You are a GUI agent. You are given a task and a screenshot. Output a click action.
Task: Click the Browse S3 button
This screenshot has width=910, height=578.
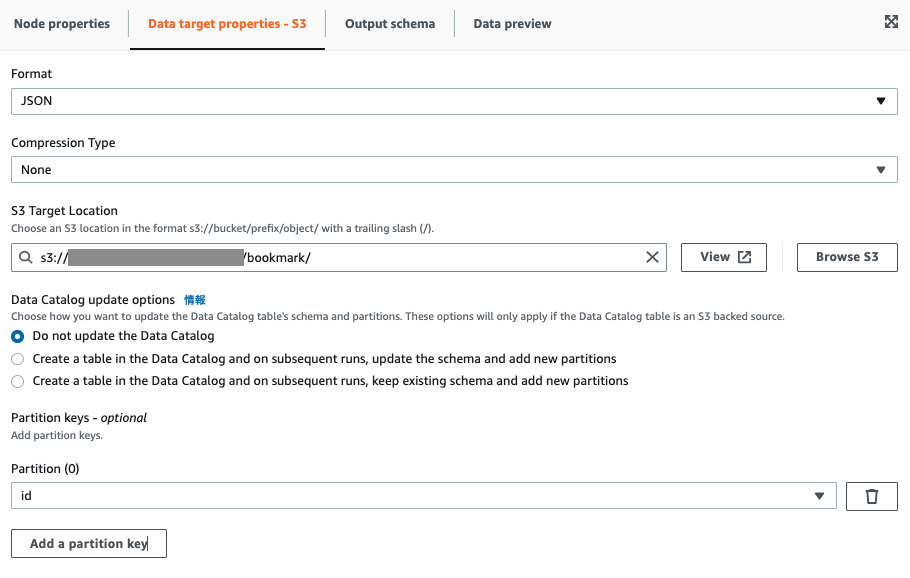(x=846, y=257)
